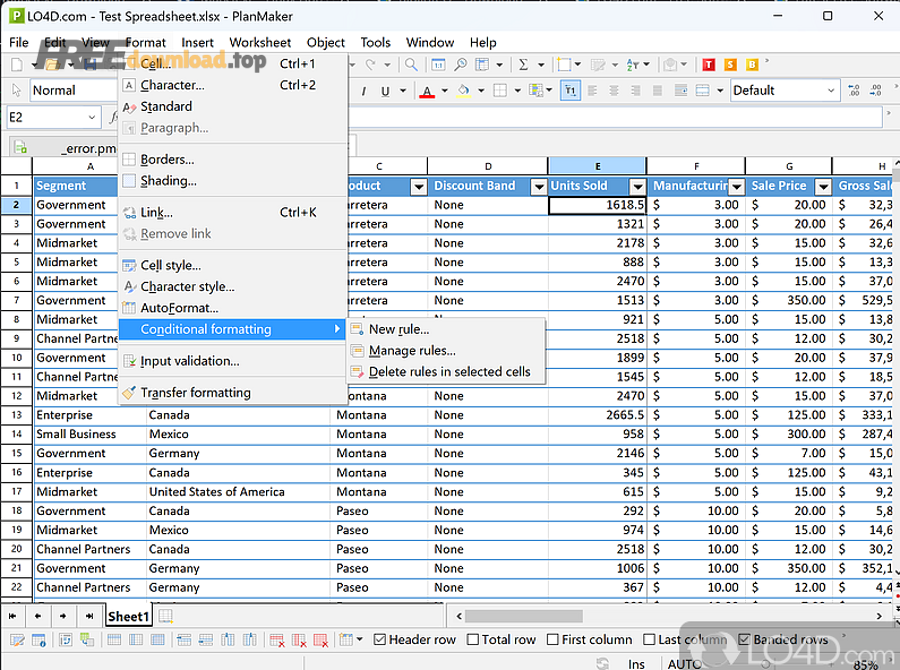This screenshot has height=670, width=900.
Task: Click the search magnifier icon in toolbar
Action: click(411, 64)
